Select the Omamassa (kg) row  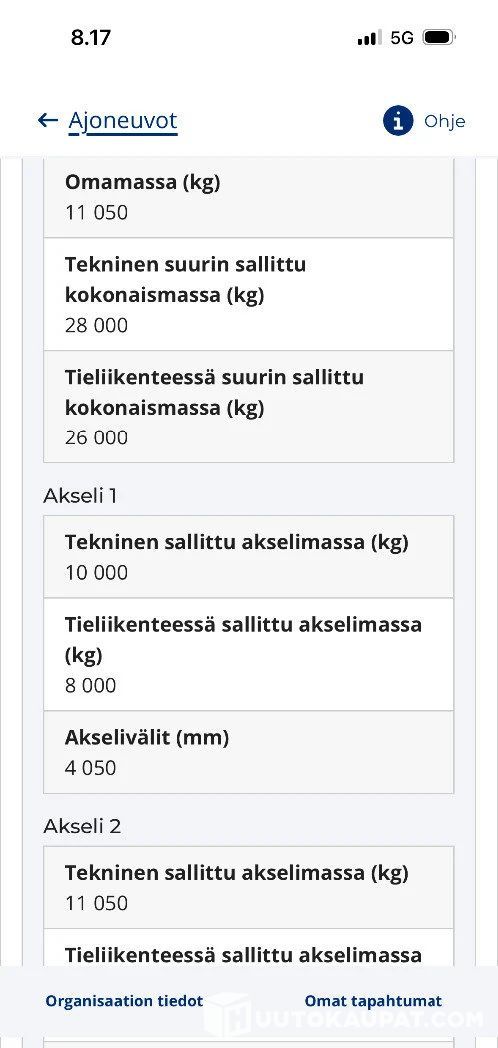coord(249,199)
